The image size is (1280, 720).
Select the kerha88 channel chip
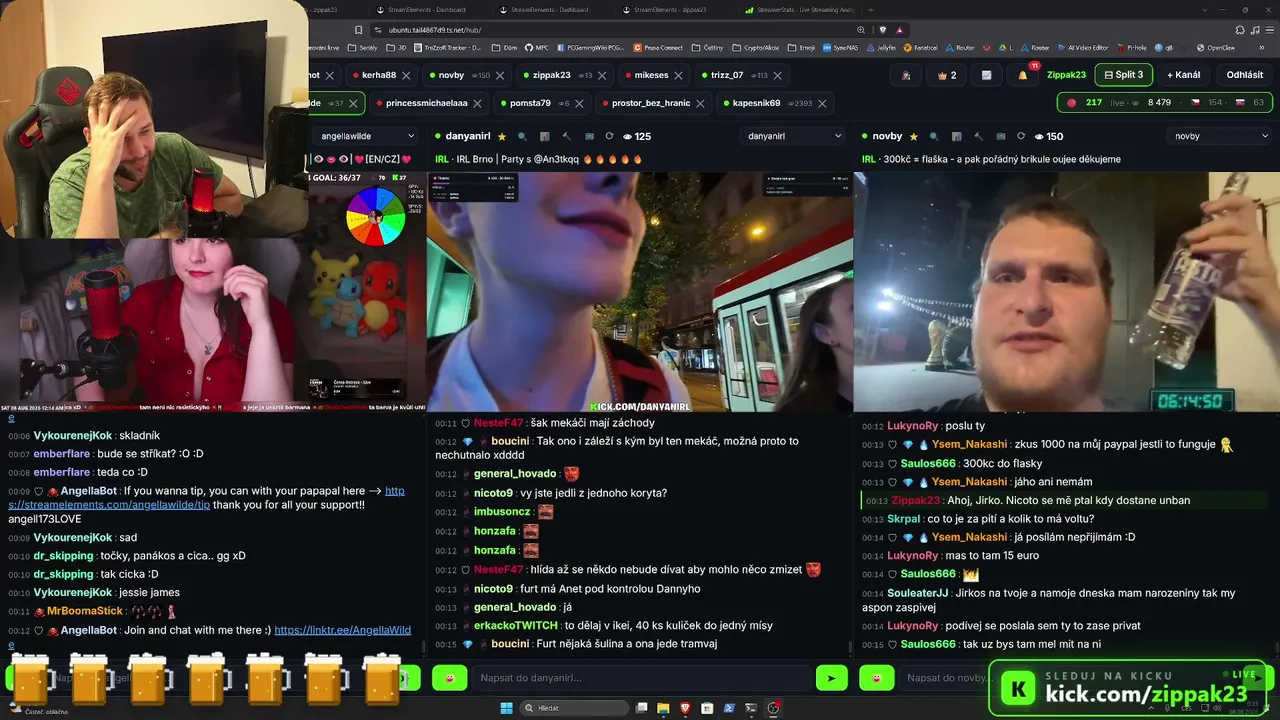tap(379, 75)
